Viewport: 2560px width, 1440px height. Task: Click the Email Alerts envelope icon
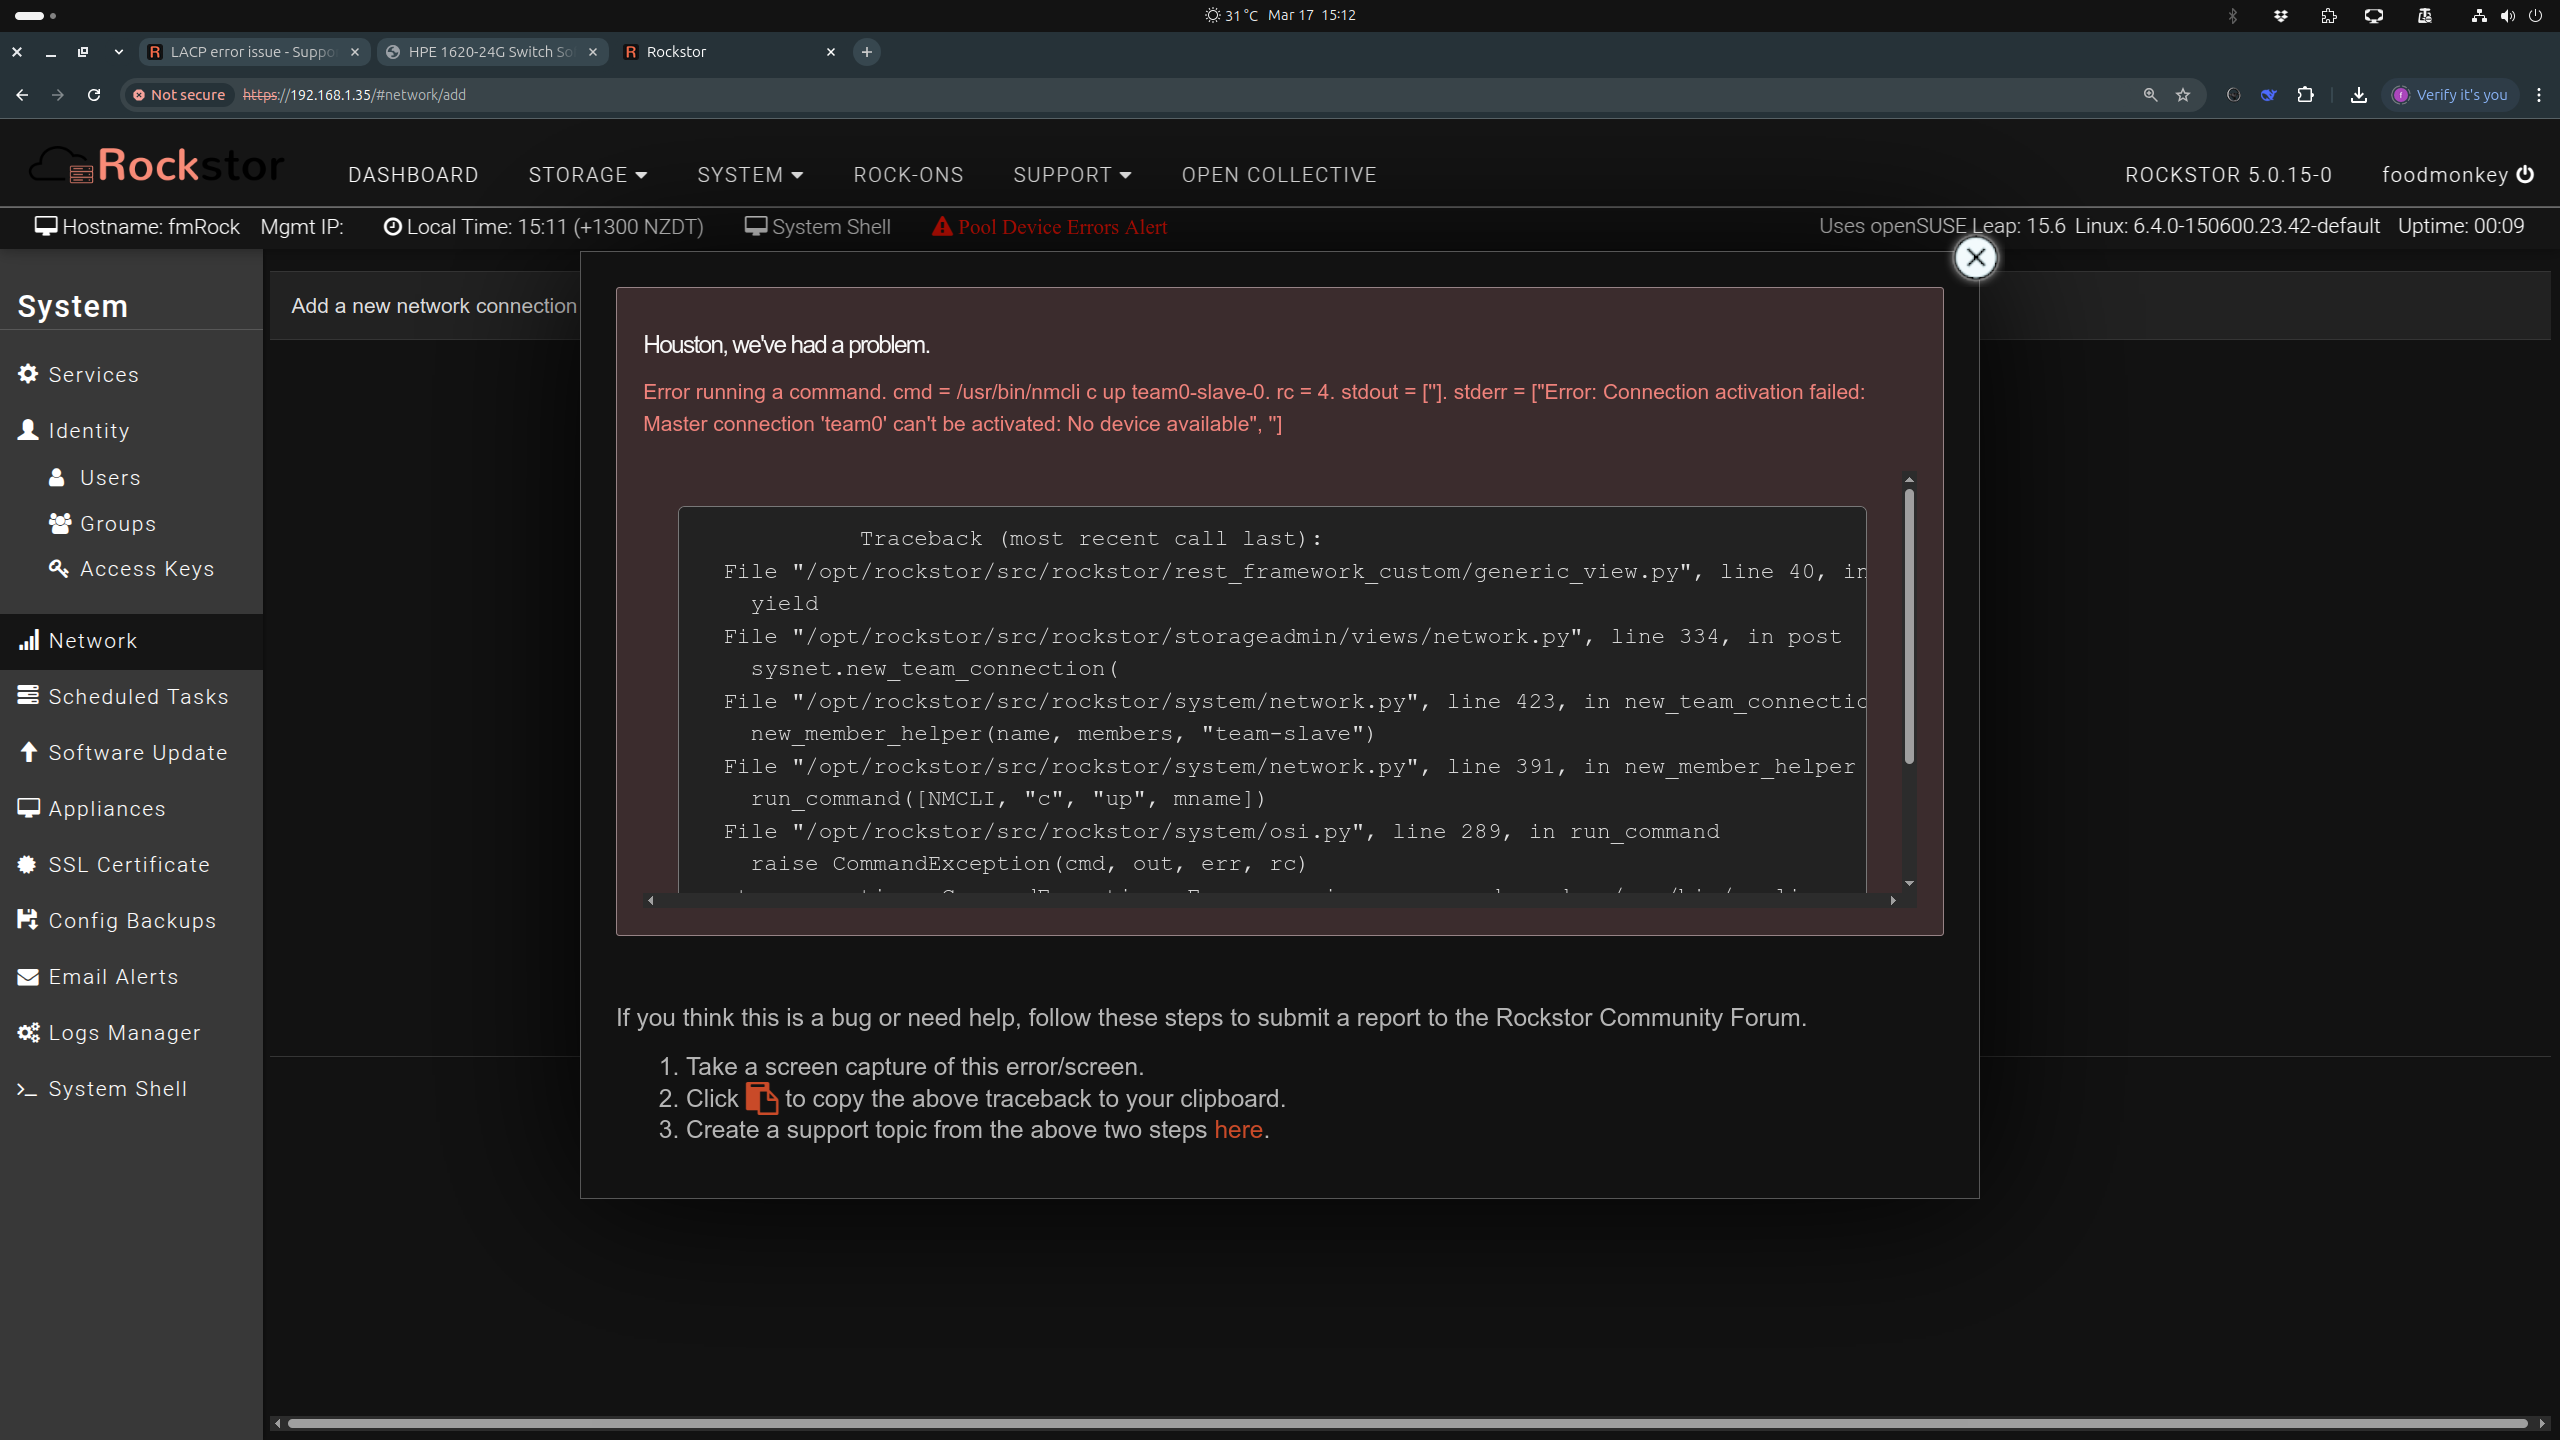pos(28,977)
